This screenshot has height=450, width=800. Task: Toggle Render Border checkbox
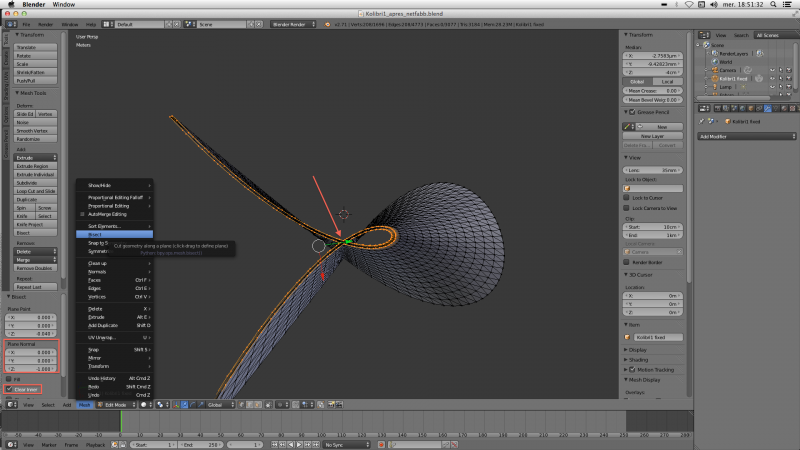pyautogui.click(x=627, y=262)
